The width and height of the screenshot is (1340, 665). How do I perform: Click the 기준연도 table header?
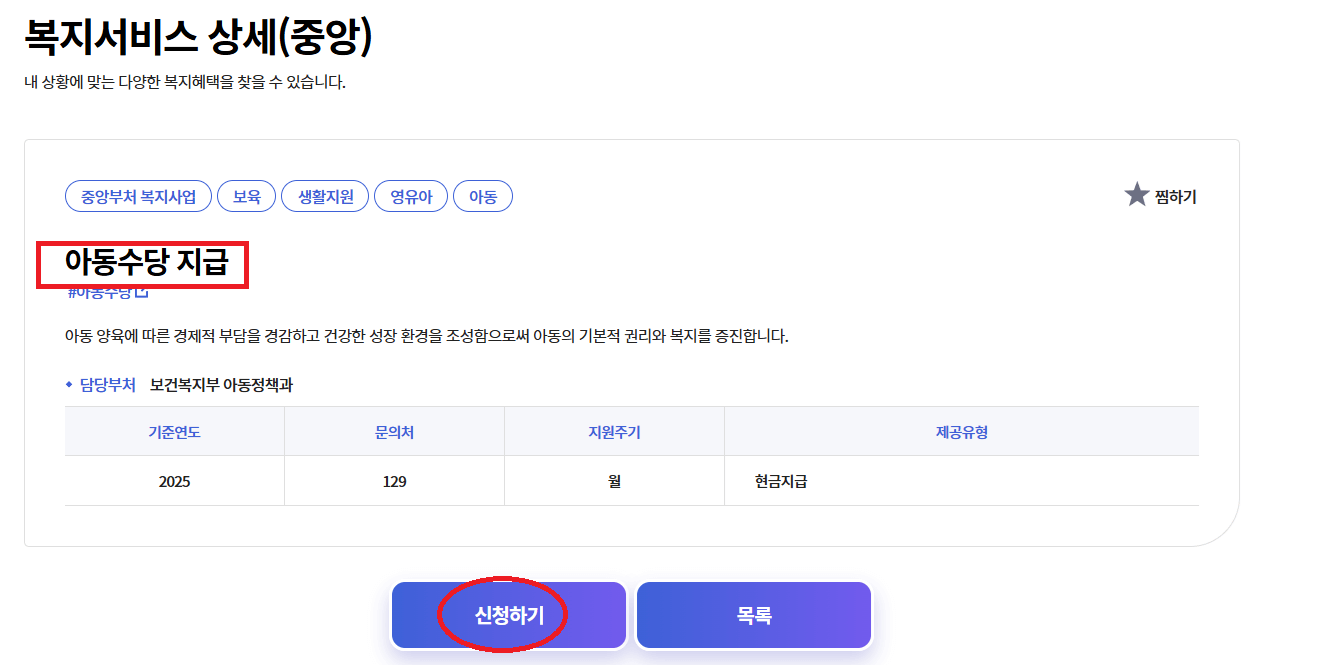174,429
